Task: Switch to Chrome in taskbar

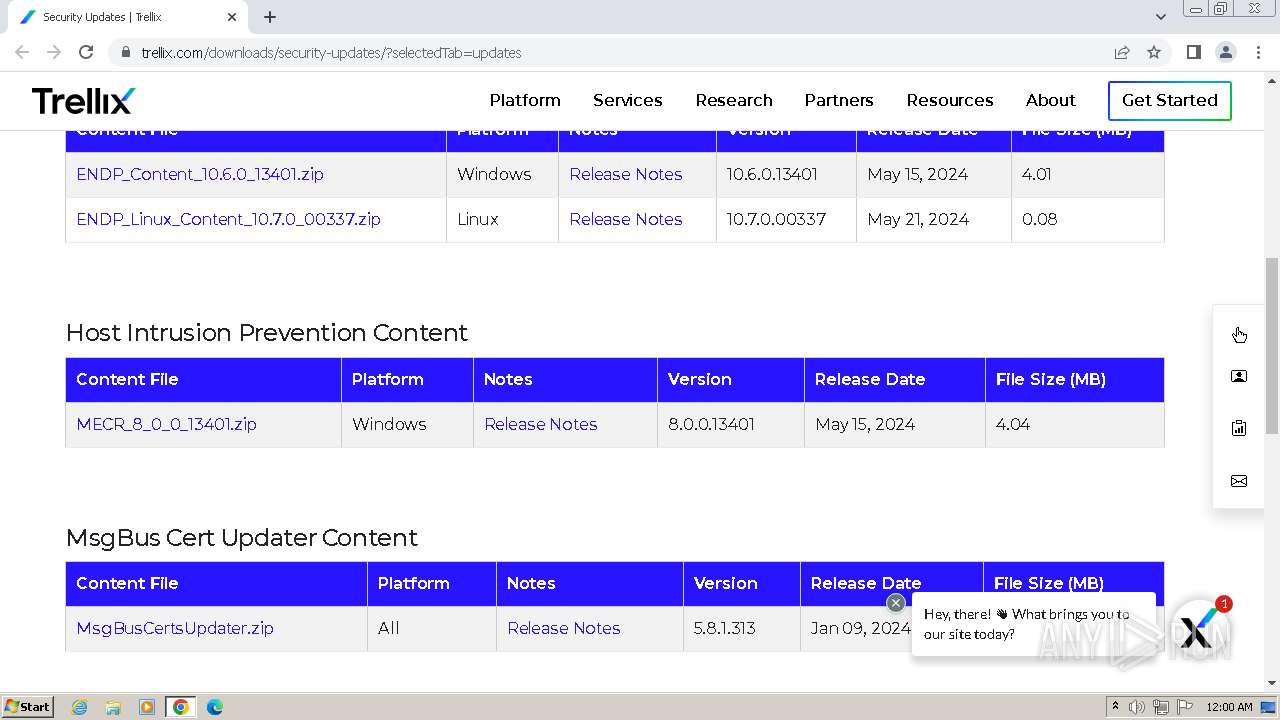Action: [x=181, y=707]
